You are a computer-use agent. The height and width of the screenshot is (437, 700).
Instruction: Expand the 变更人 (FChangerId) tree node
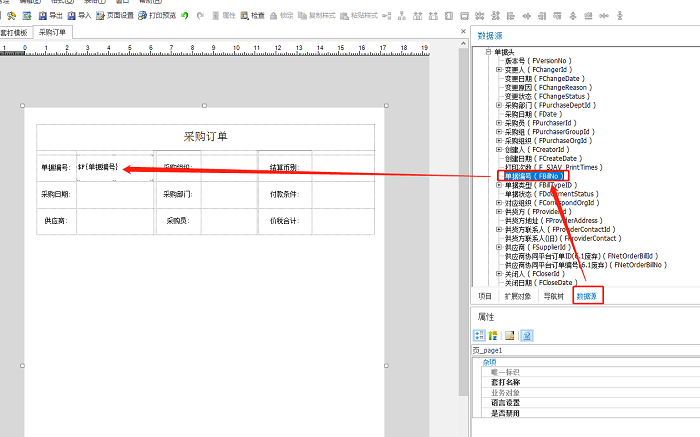click(x=498, y=69)
